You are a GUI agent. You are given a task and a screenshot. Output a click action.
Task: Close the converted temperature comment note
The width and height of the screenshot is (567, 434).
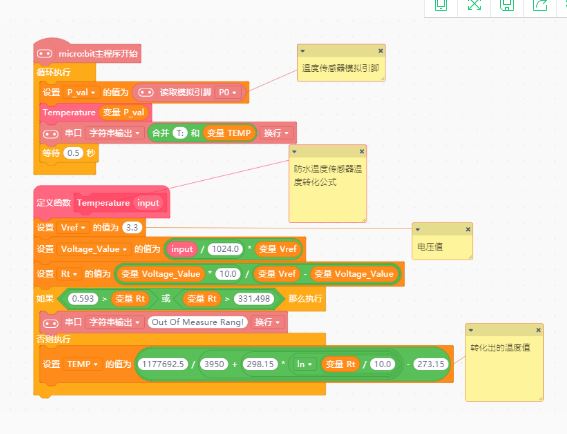click(538, 330)
